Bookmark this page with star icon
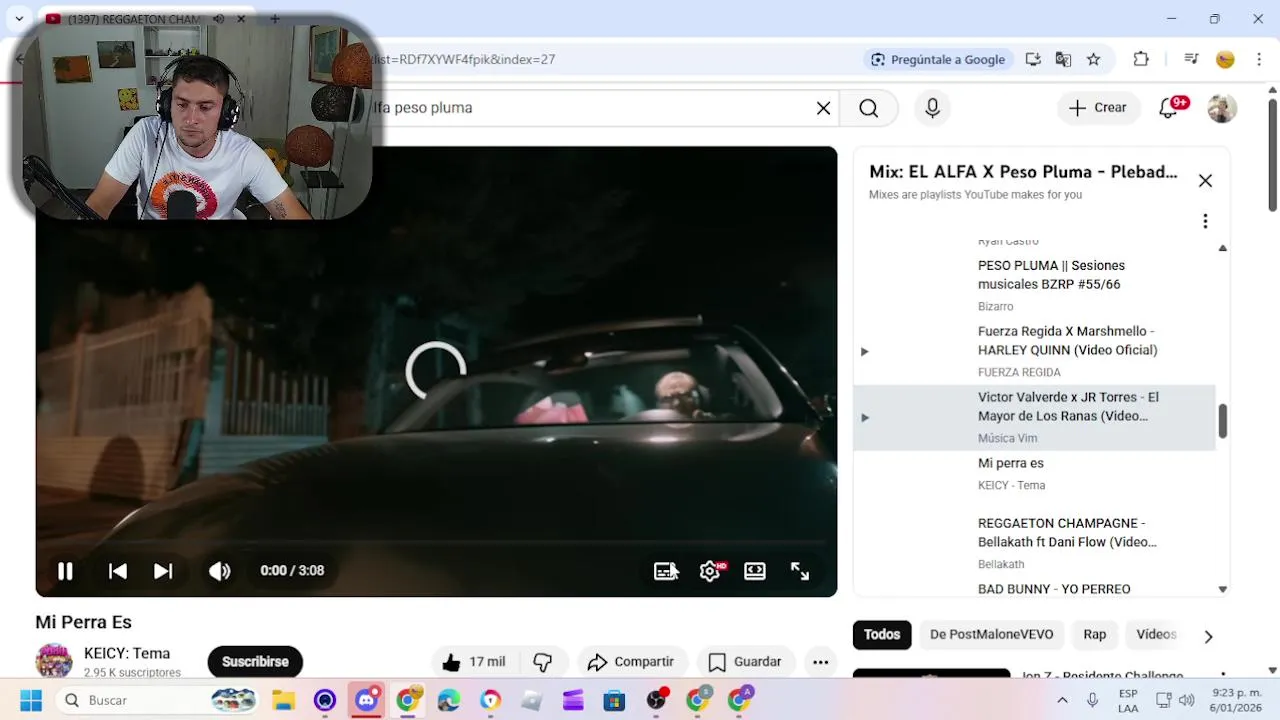The image size is (1280, 720). coord(1093,59)
